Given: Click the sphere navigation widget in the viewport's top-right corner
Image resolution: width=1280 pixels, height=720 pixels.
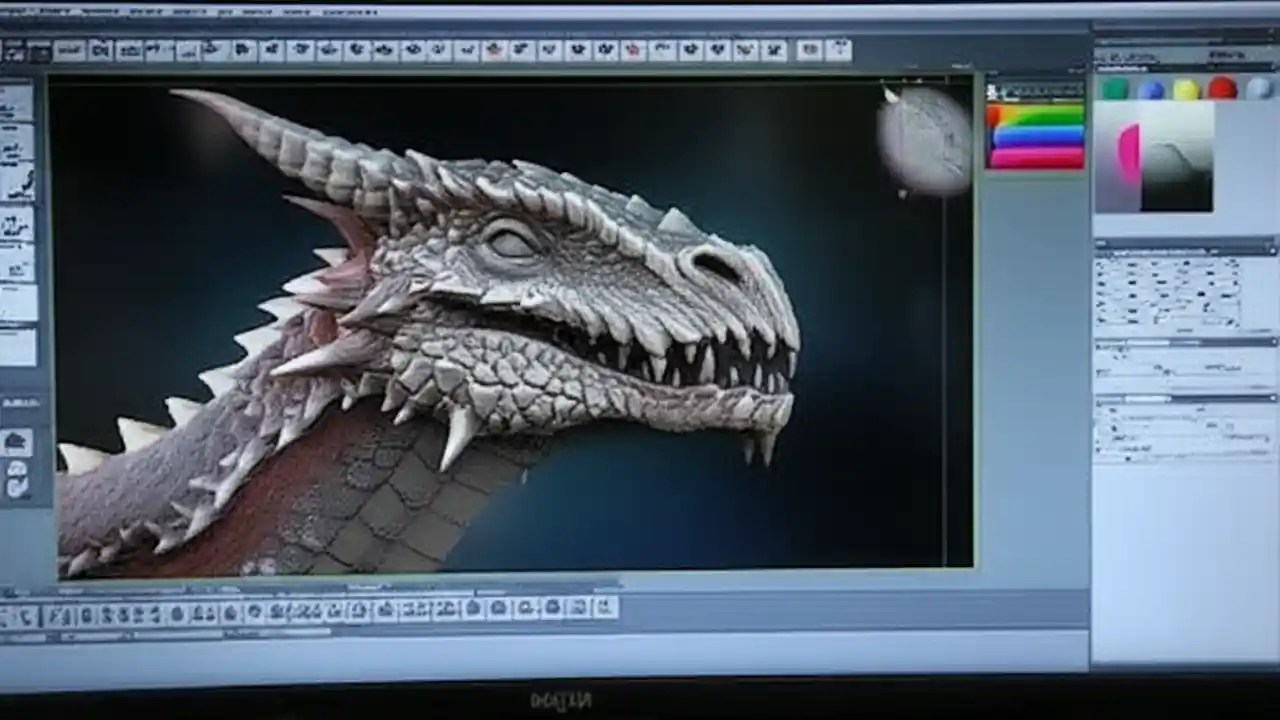Looking at the screenshot, I should pos(922,138).
